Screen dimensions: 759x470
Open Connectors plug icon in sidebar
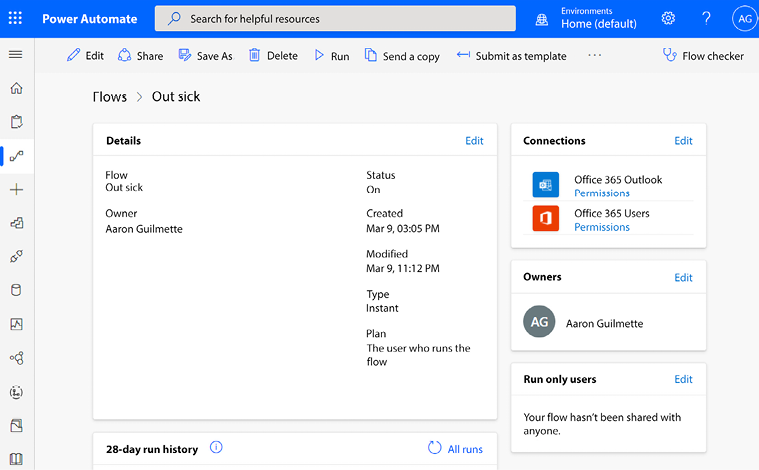pos(16,256)
